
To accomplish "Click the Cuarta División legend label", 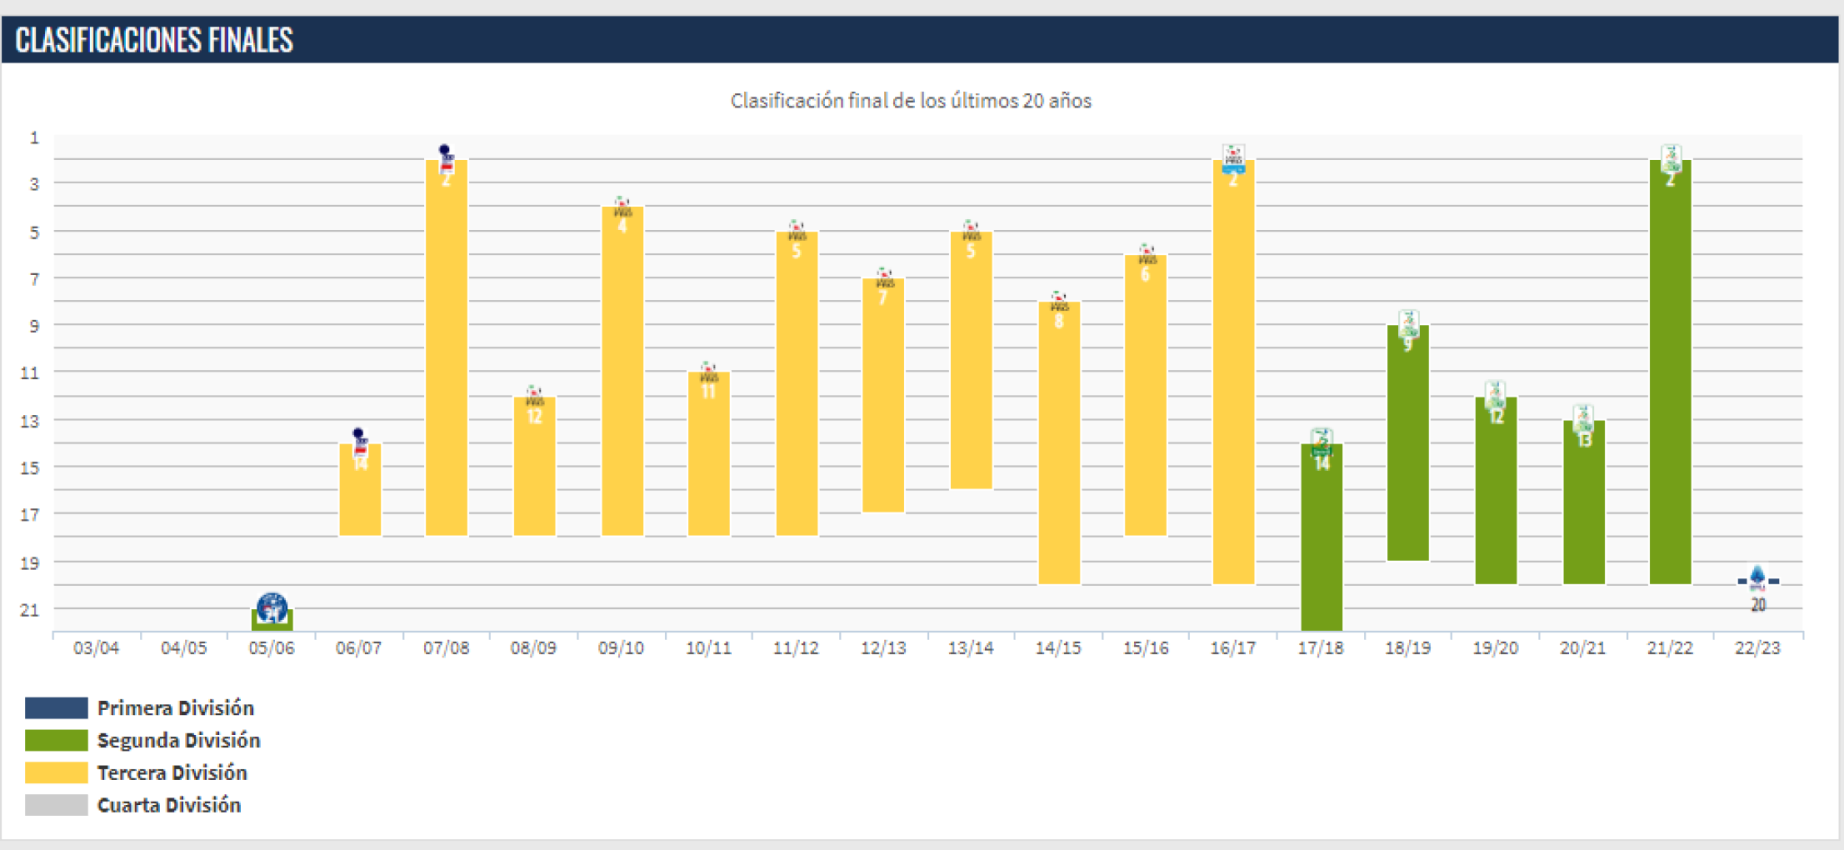I will (169, 805).
